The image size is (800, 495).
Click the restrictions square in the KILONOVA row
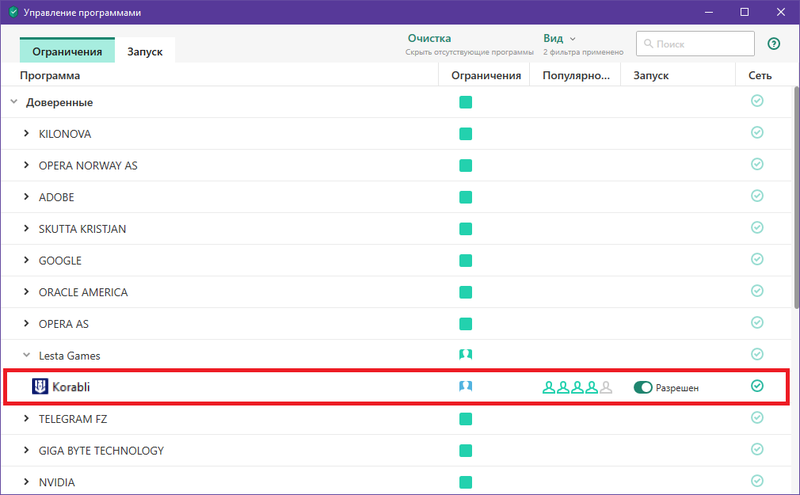[x=465, y=134]
